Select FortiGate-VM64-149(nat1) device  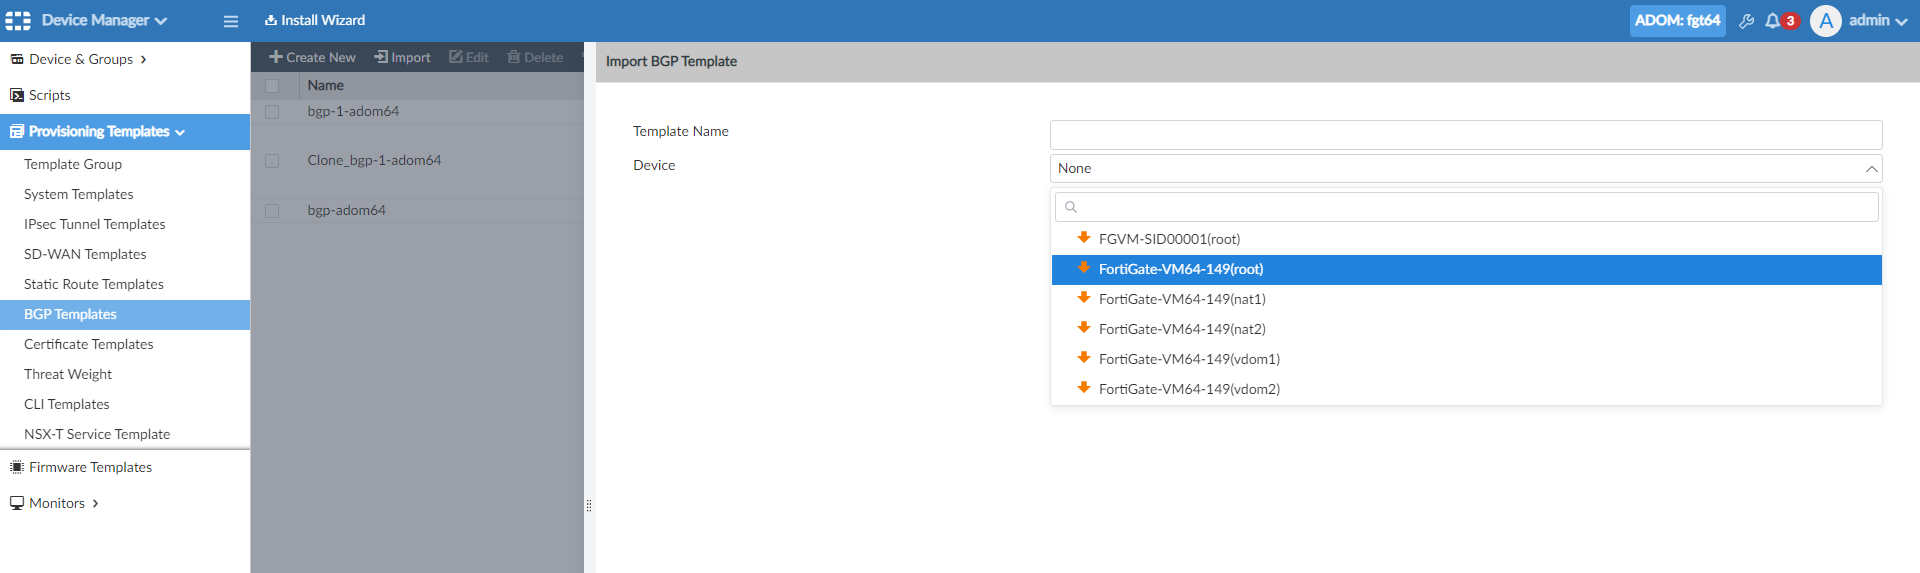[x=1466, y=299]
